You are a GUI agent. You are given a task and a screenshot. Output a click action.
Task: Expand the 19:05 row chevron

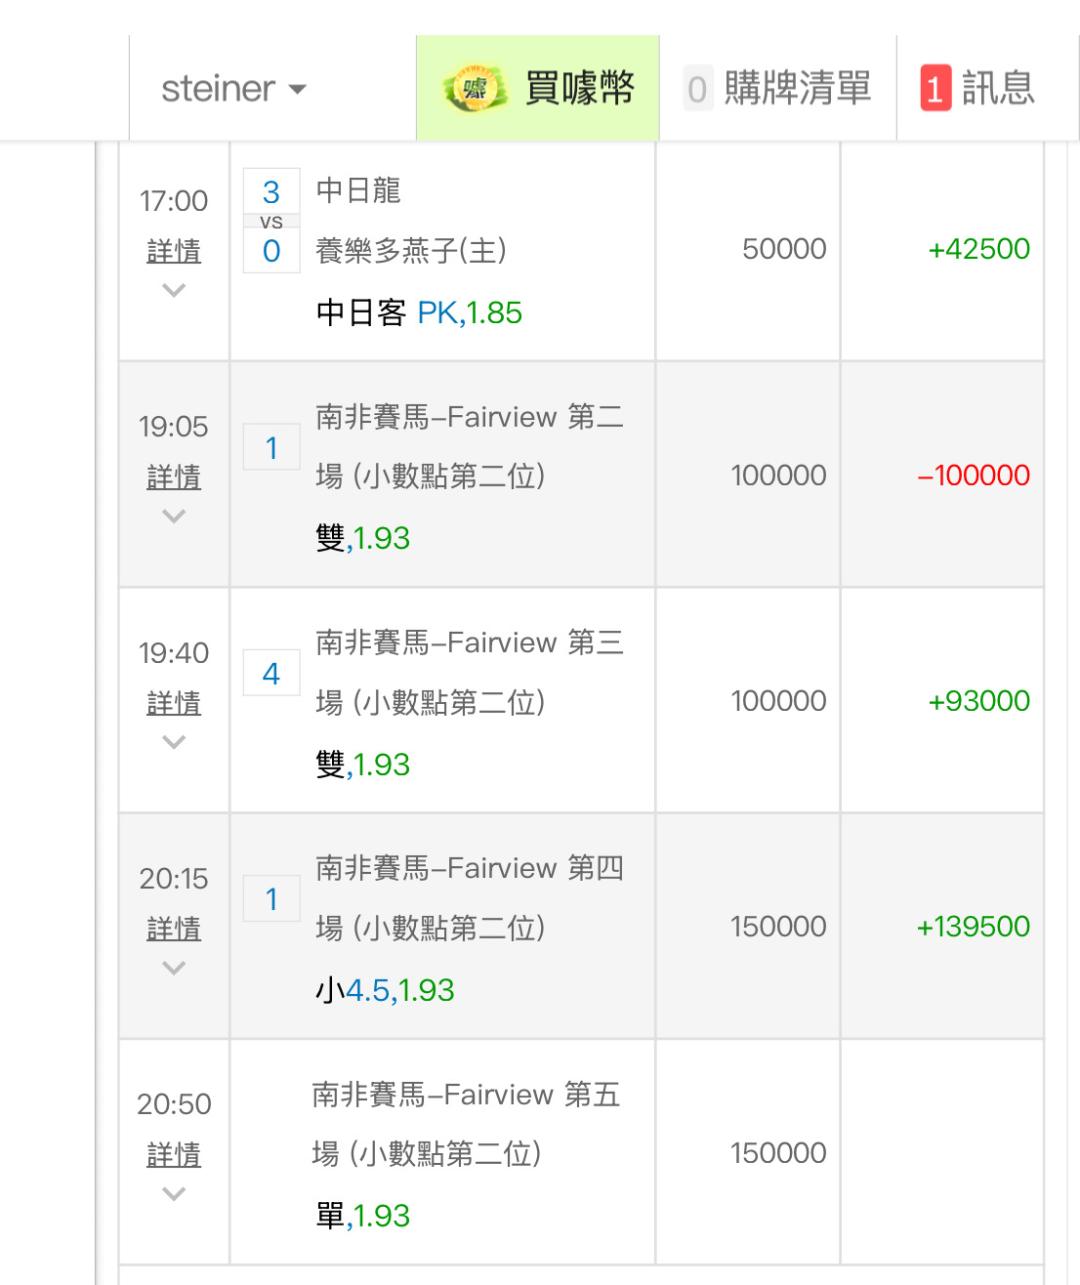(x=174, y=517)
